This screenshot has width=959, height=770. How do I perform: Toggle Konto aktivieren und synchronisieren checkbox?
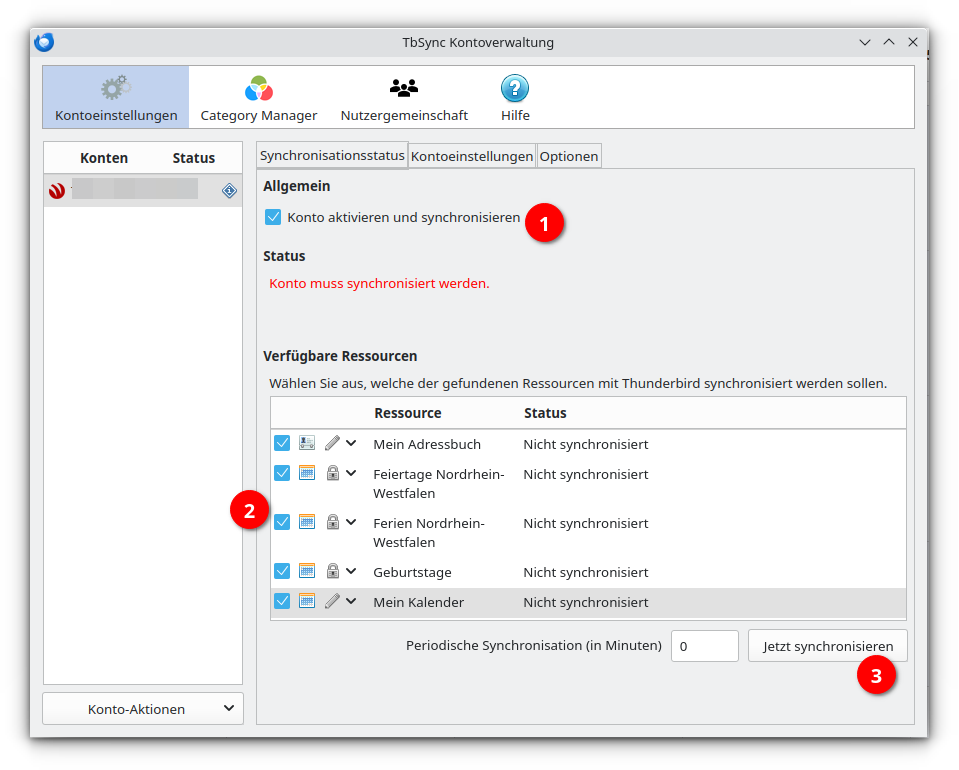pyautogui.click(x=273, y=217)
